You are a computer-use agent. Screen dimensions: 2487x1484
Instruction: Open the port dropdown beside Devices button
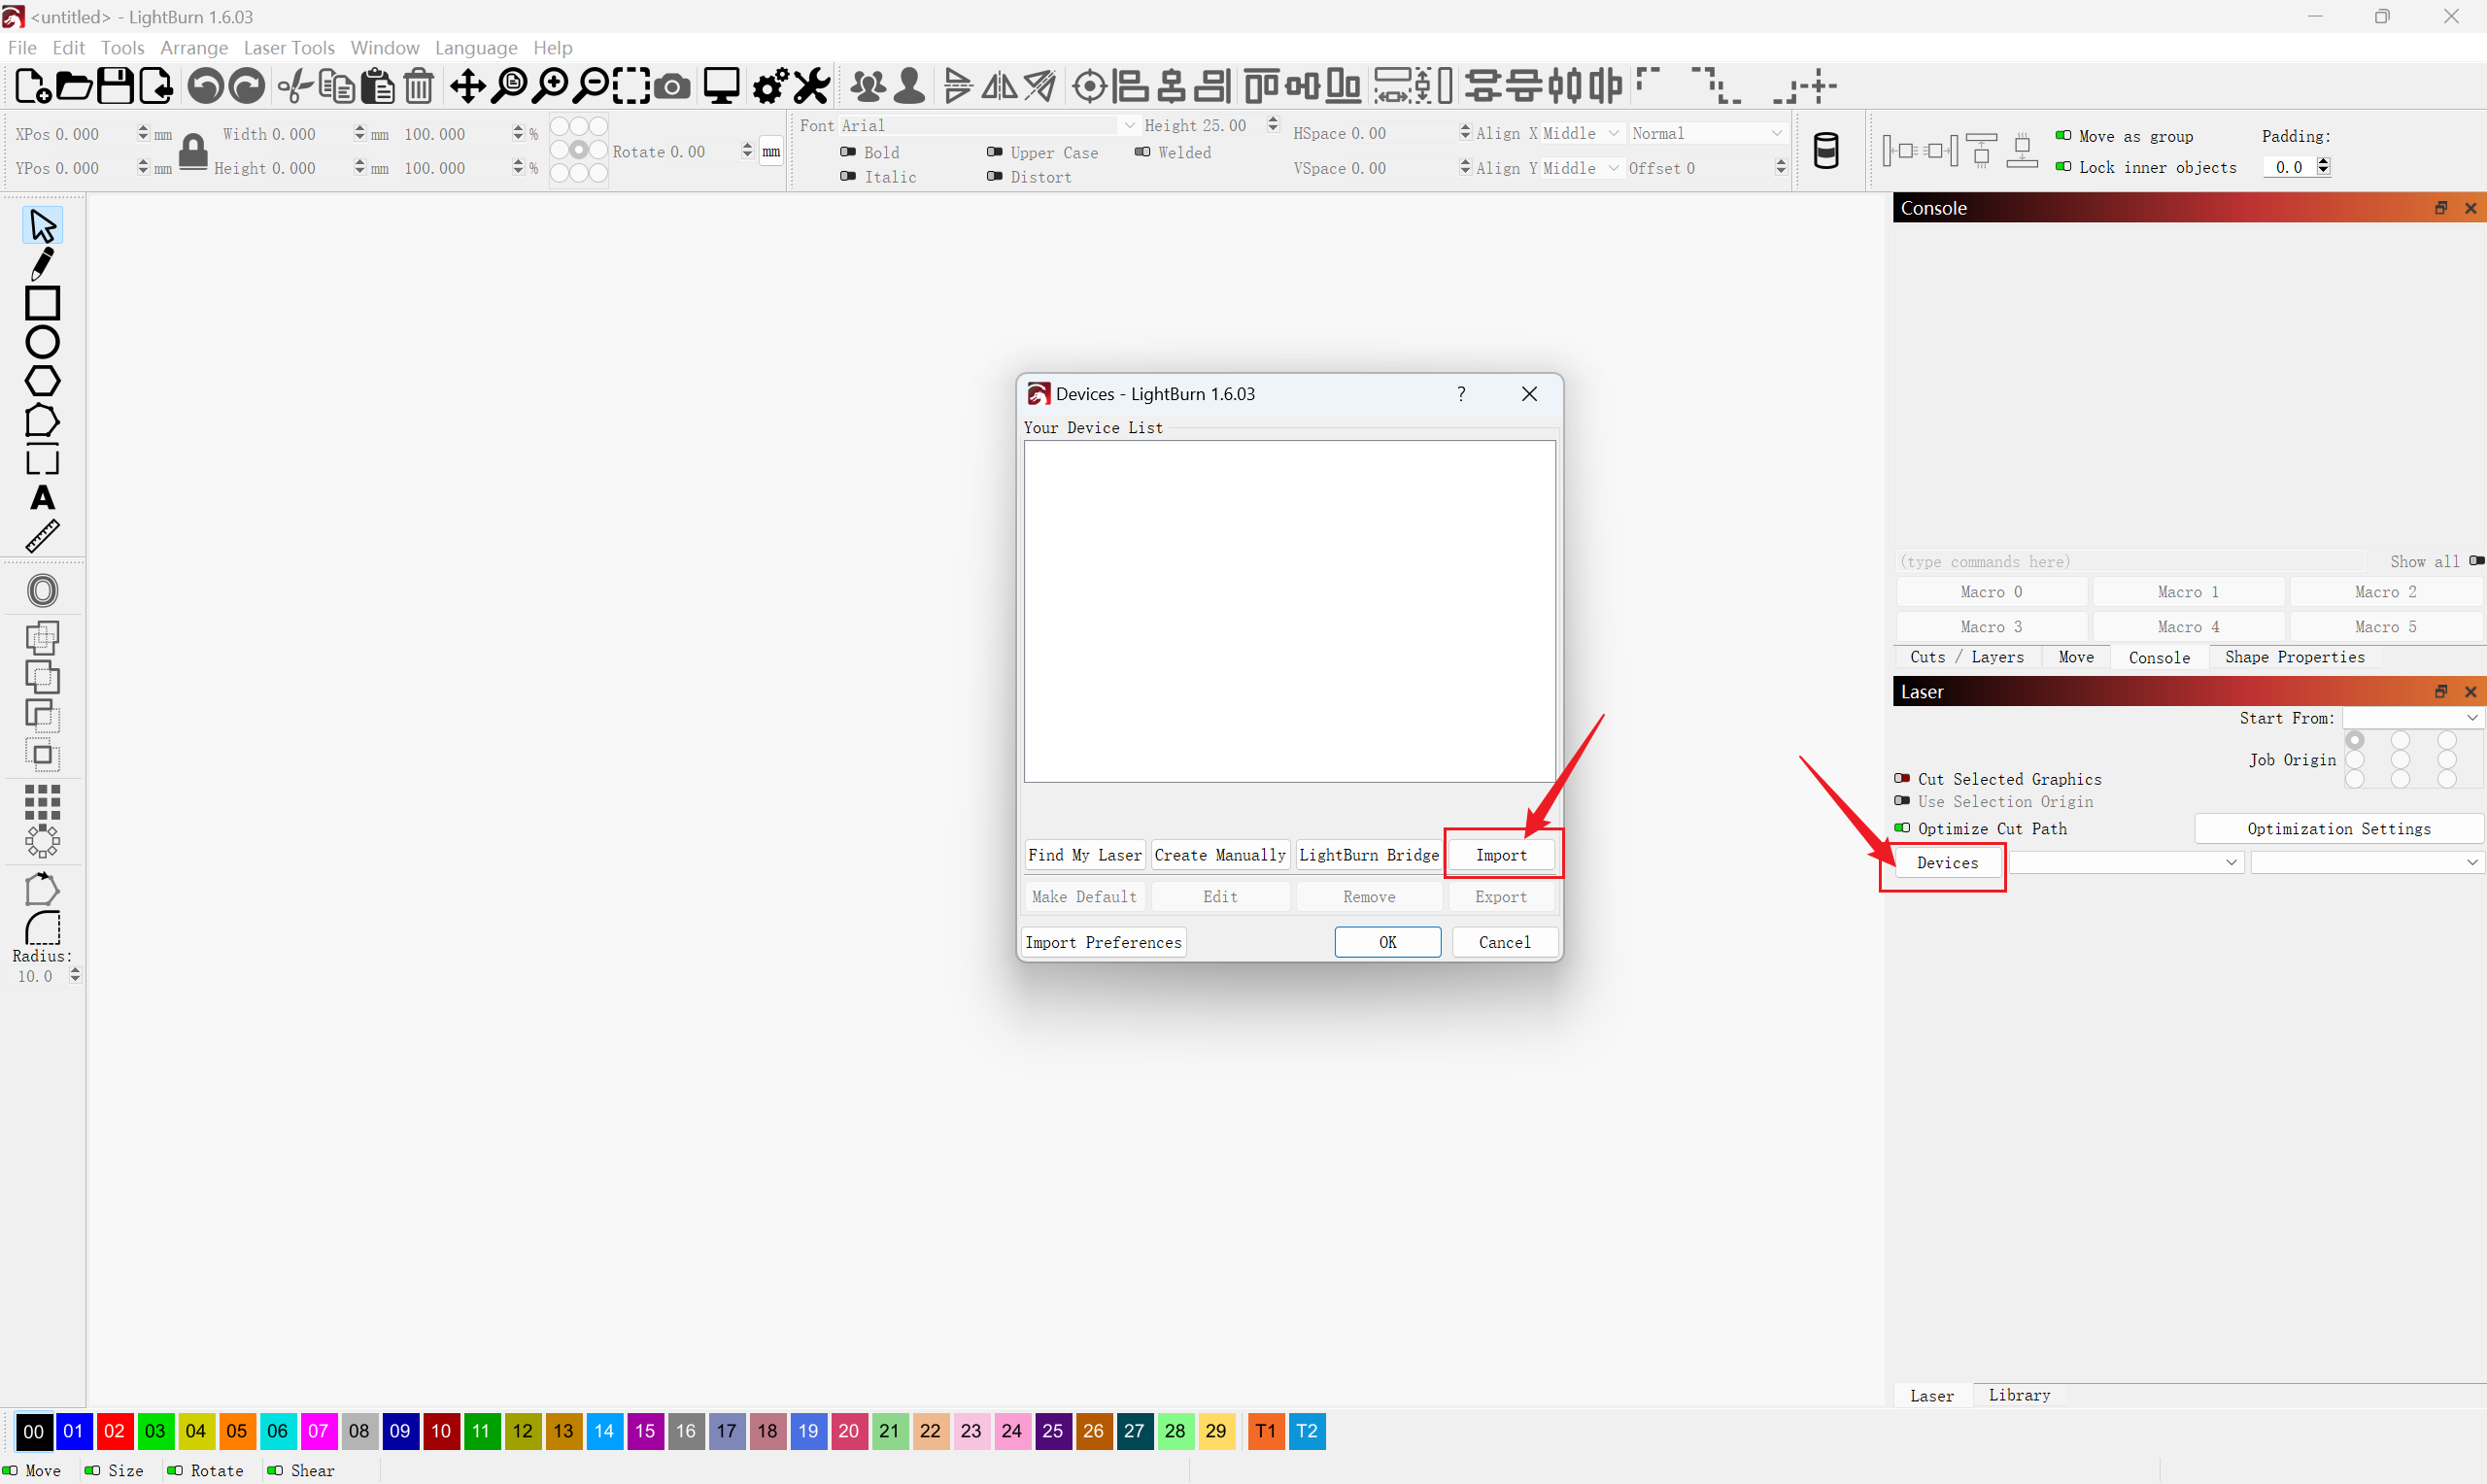[x=2127, y=862]
